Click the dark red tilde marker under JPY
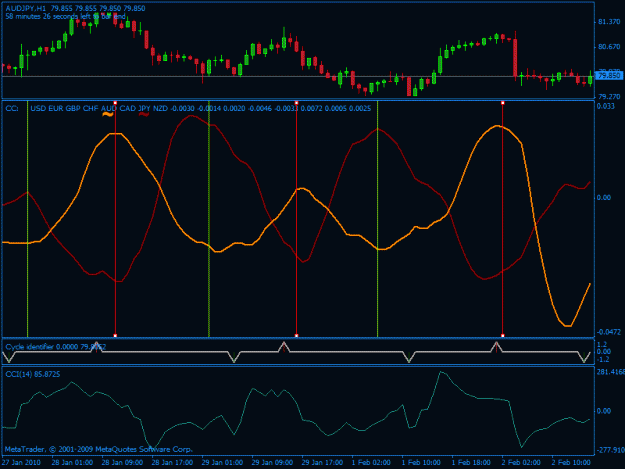 144,114
